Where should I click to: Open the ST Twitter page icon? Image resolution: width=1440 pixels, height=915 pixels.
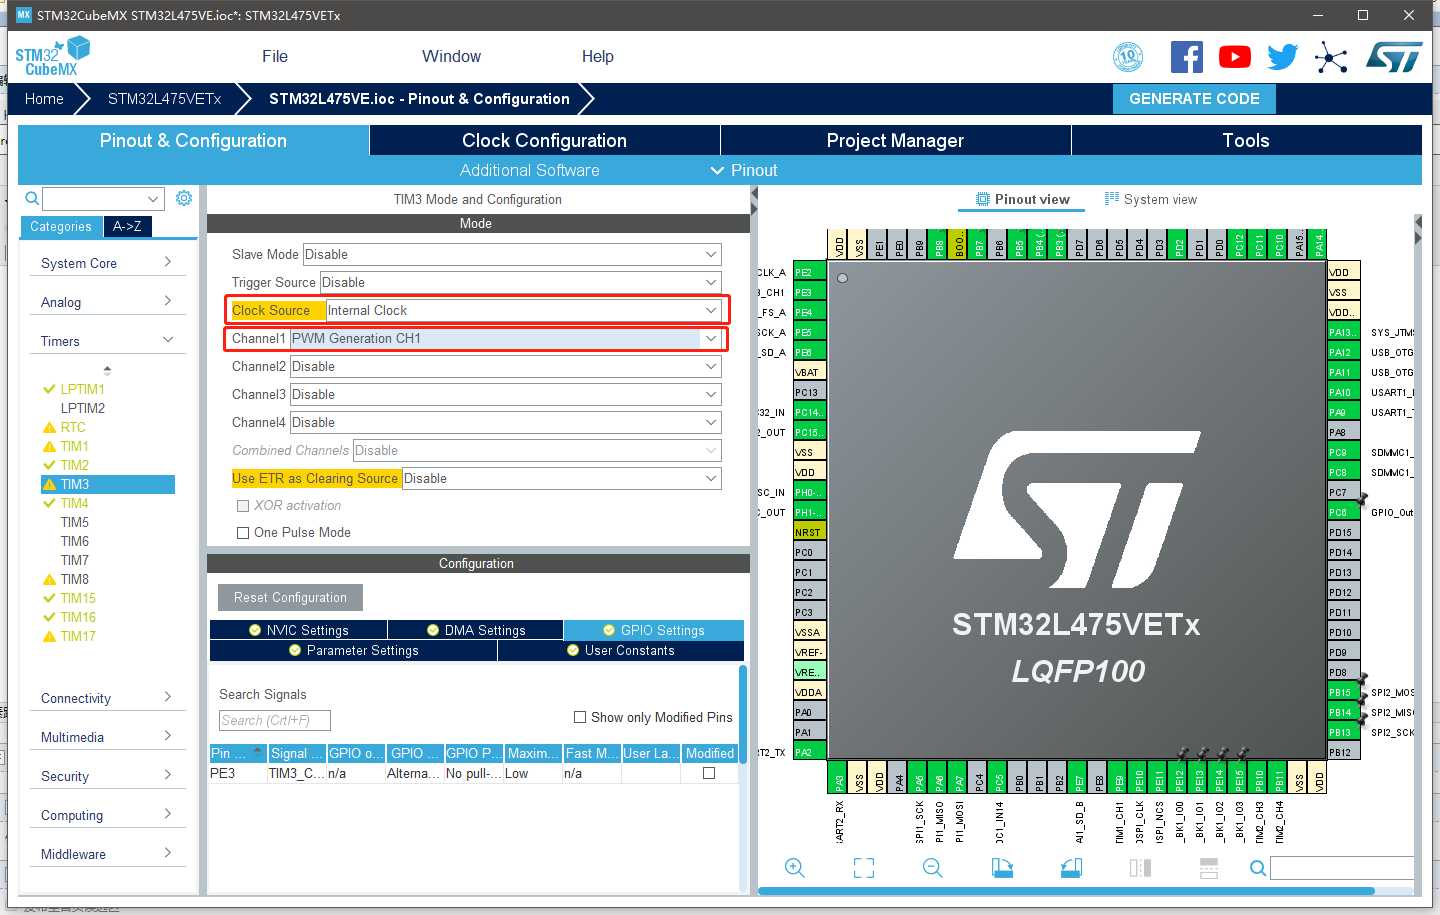coord(1283,57)
